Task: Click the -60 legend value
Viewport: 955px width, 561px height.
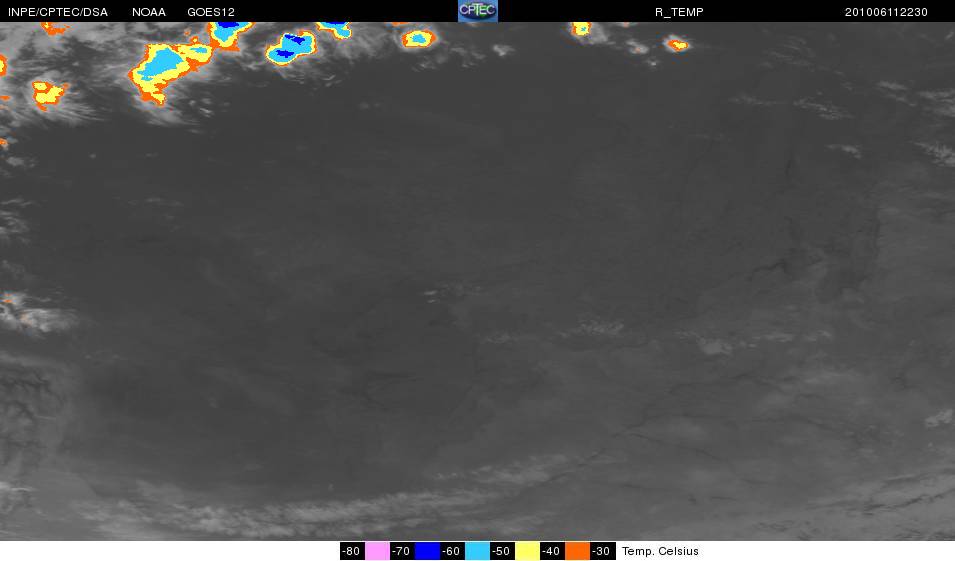Action: point(451,551)
